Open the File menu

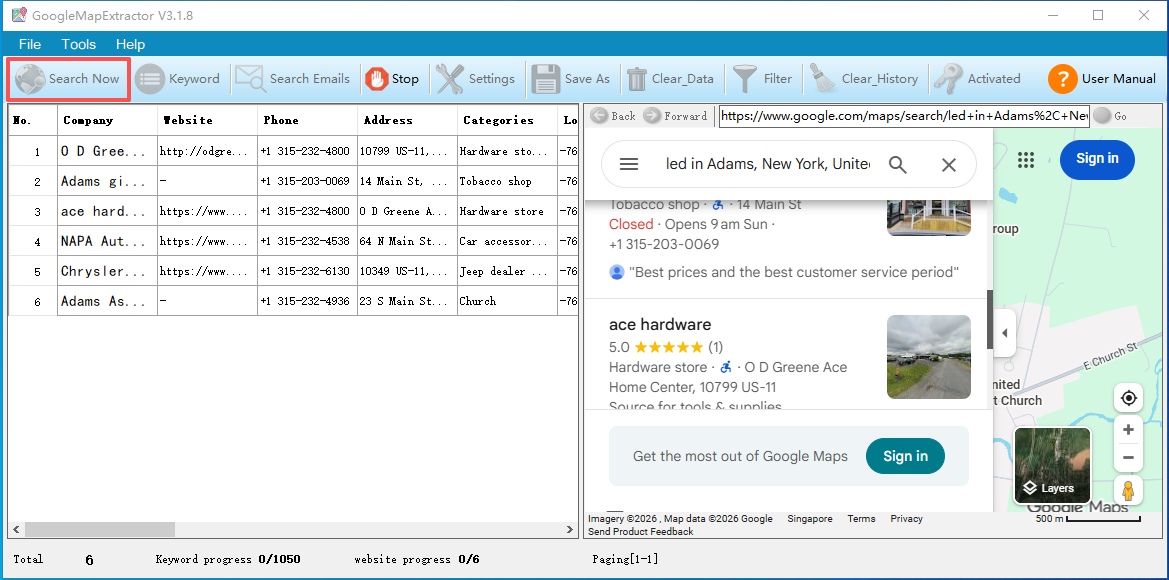[x=30, y=44]
